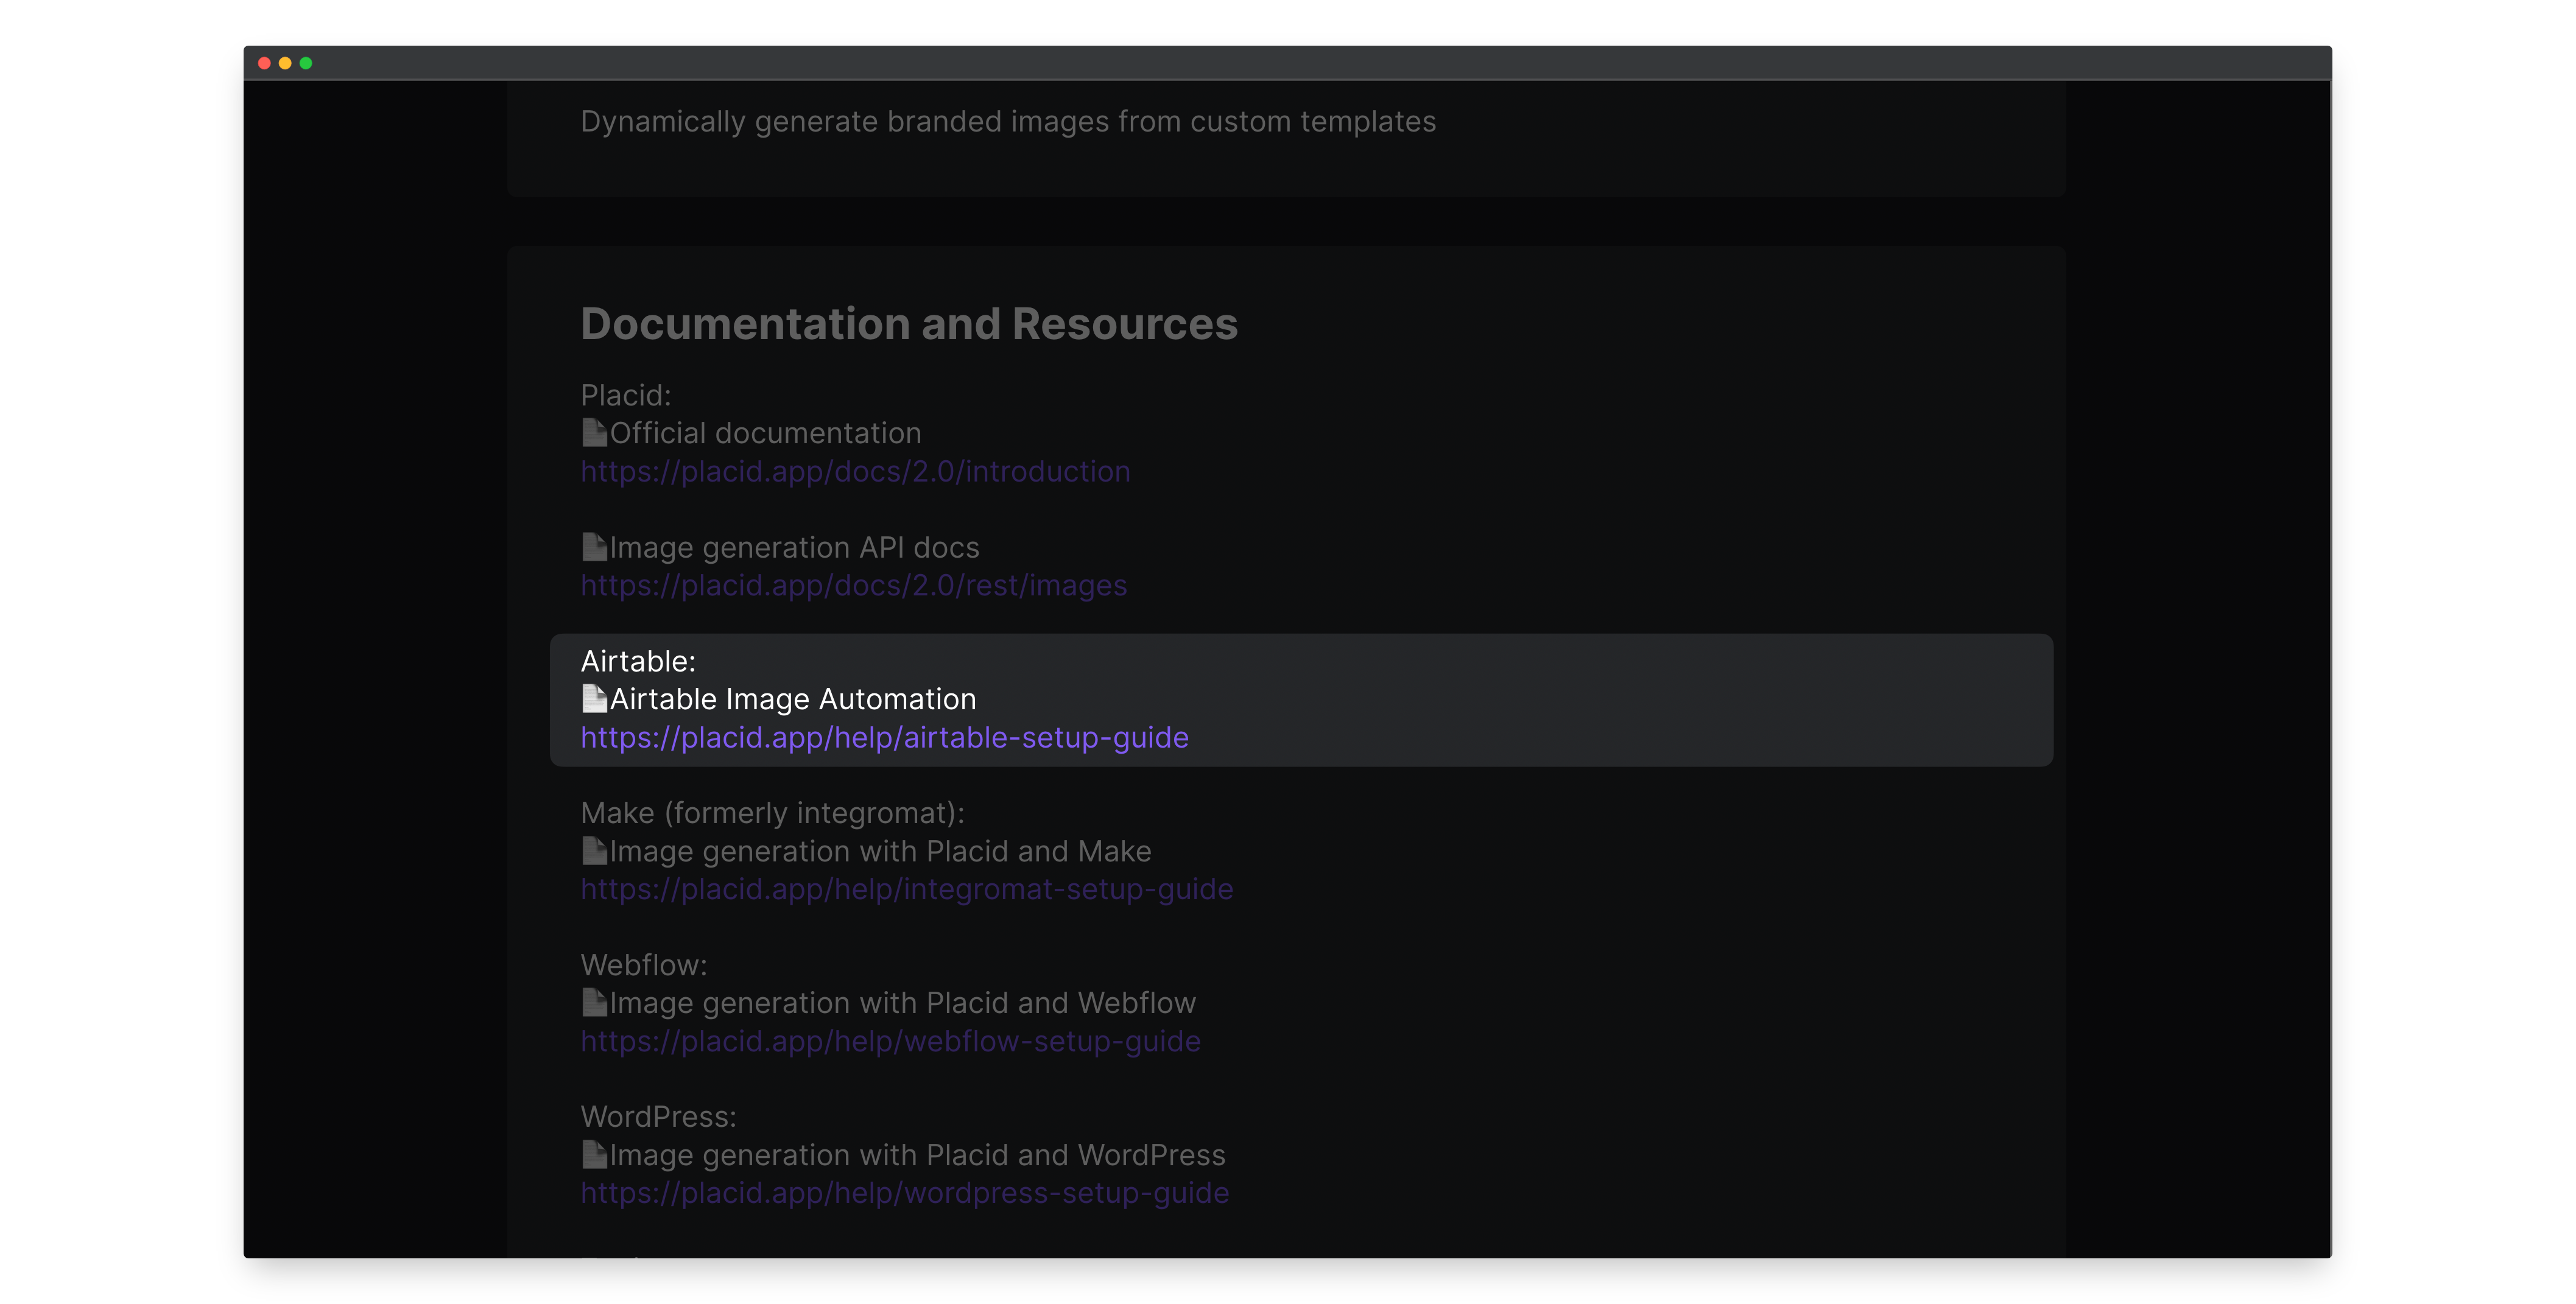Follow the airtable-setup-guide link
2576x1304 pixels.
[x=884, y=737]
